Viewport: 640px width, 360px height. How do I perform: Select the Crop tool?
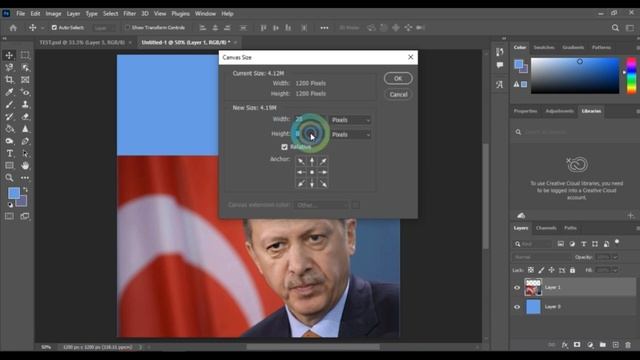point(9,80)
